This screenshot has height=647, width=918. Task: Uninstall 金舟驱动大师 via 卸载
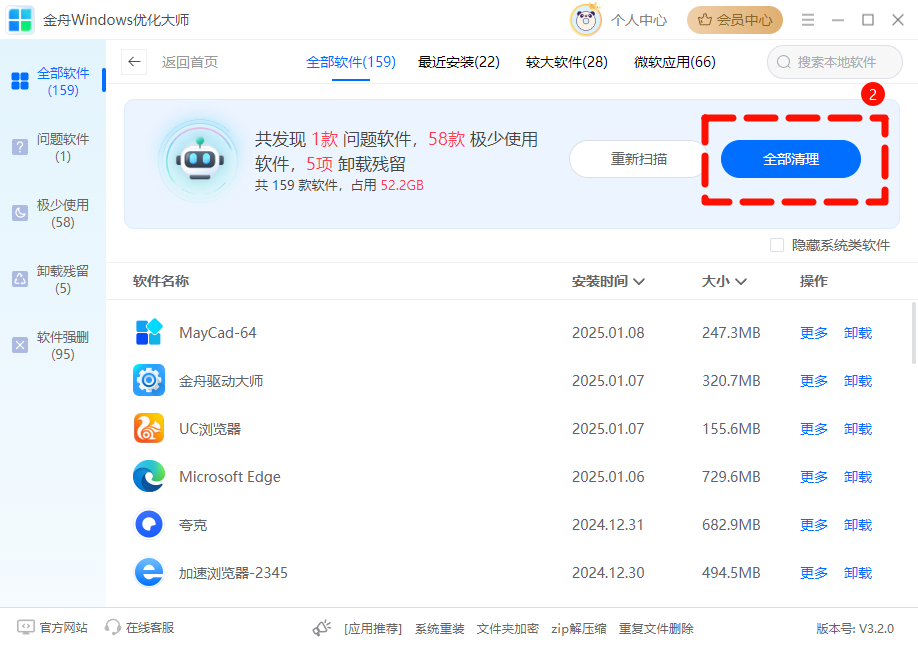click(x=858, y=381)
